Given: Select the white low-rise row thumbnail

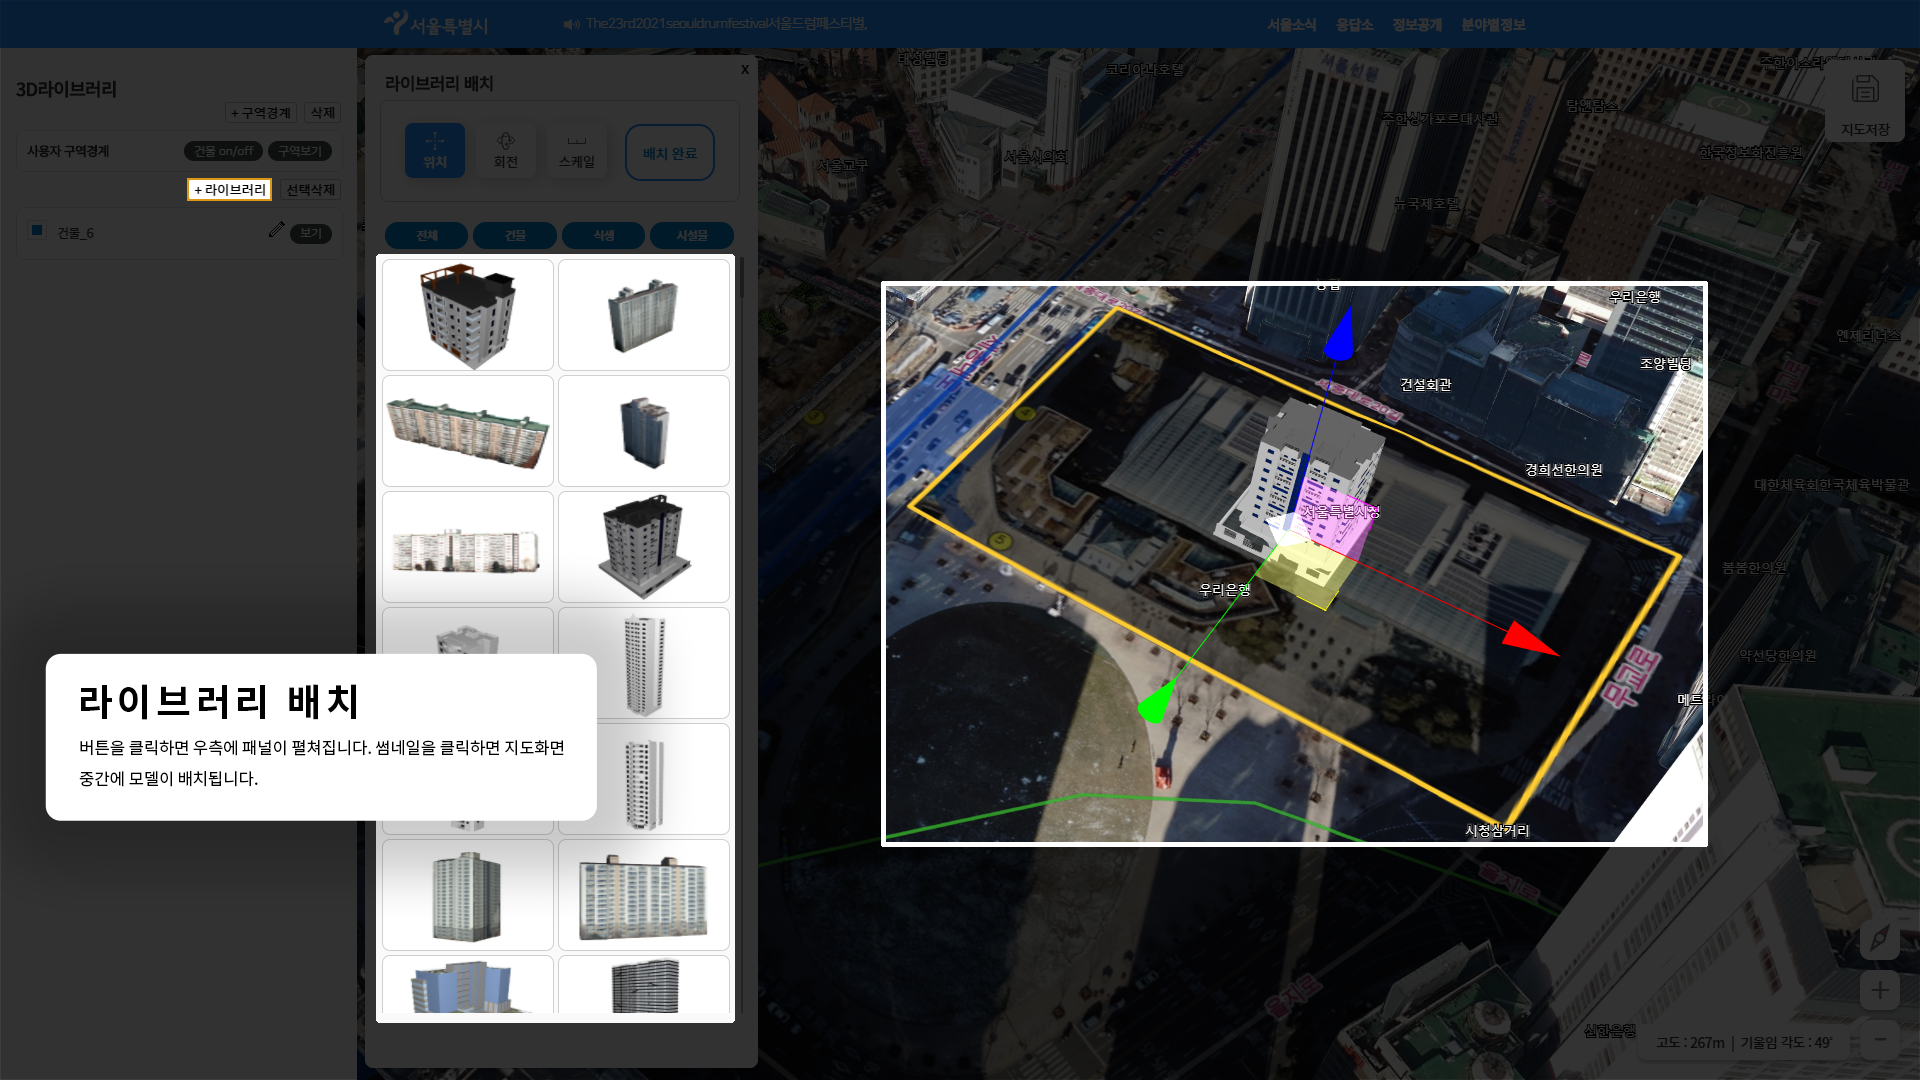Looking at the screenshot, I should point(468,547).
